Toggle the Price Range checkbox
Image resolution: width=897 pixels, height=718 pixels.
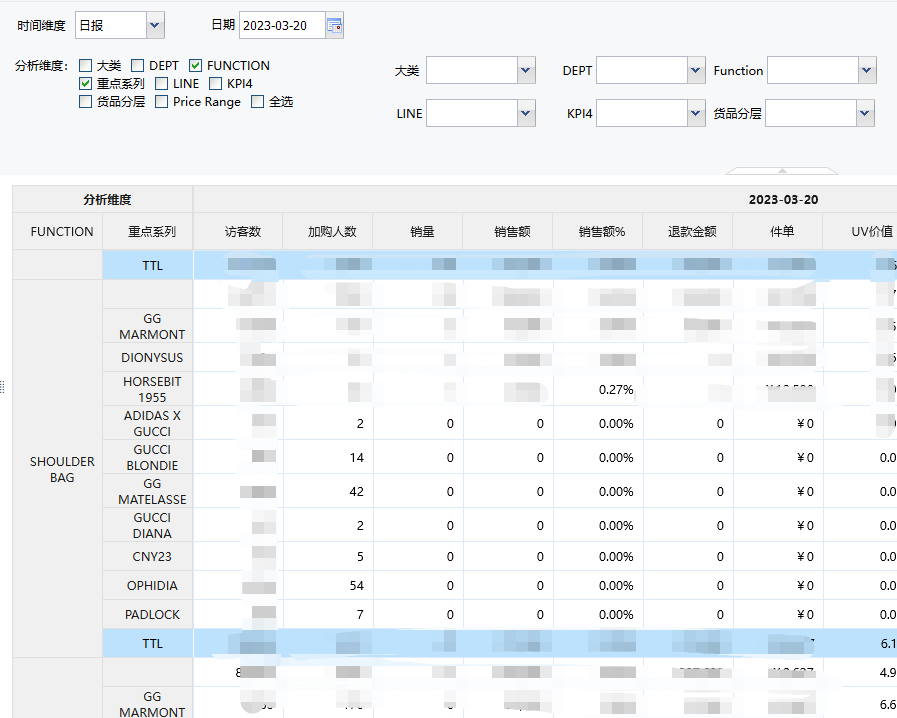point(161,102)
